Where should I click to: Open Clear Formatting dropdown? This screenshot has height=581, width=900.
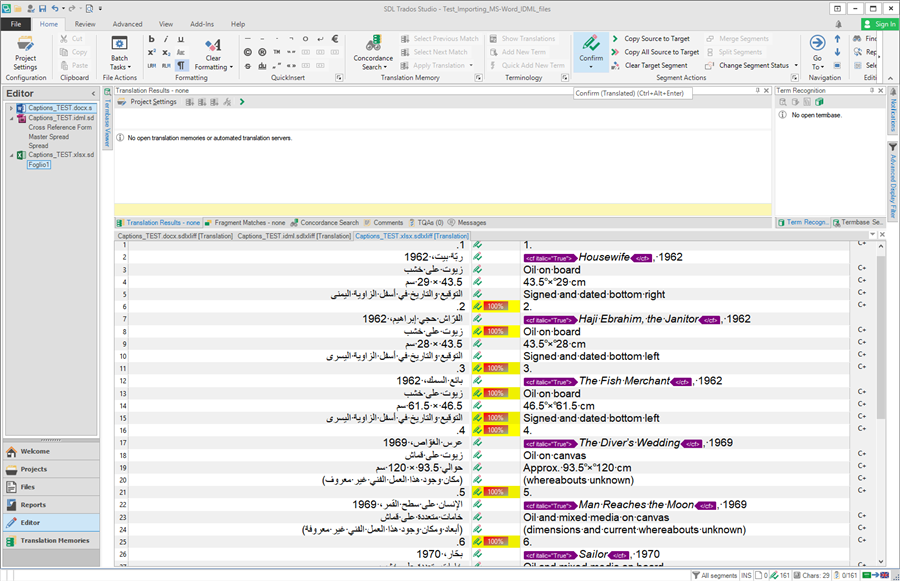click(213, 53)
